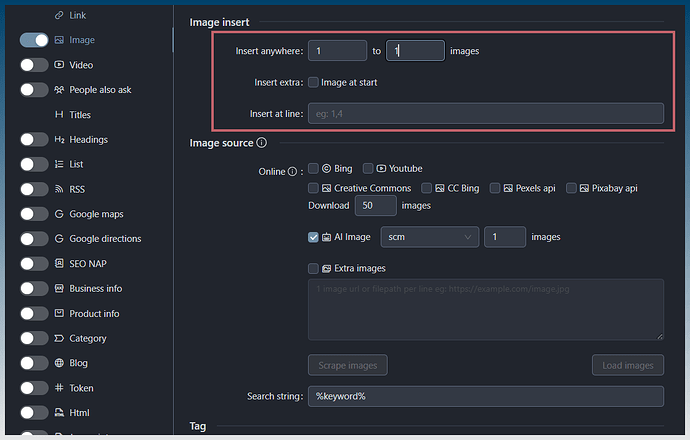Click the Scrape images button
The width and height of the screenshot is (690, 440).
[x=348, y=365]
